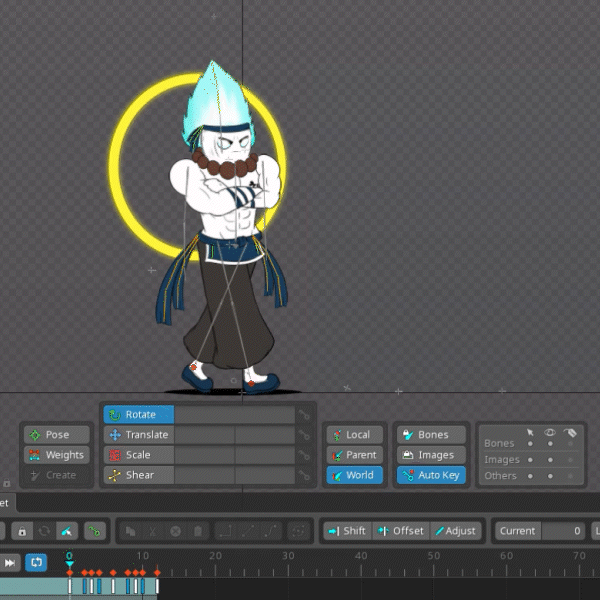Click frame 20 on the timeline ruler
Image resolution: width=600 pixels, height=600 pixels.
pos(215,556)
